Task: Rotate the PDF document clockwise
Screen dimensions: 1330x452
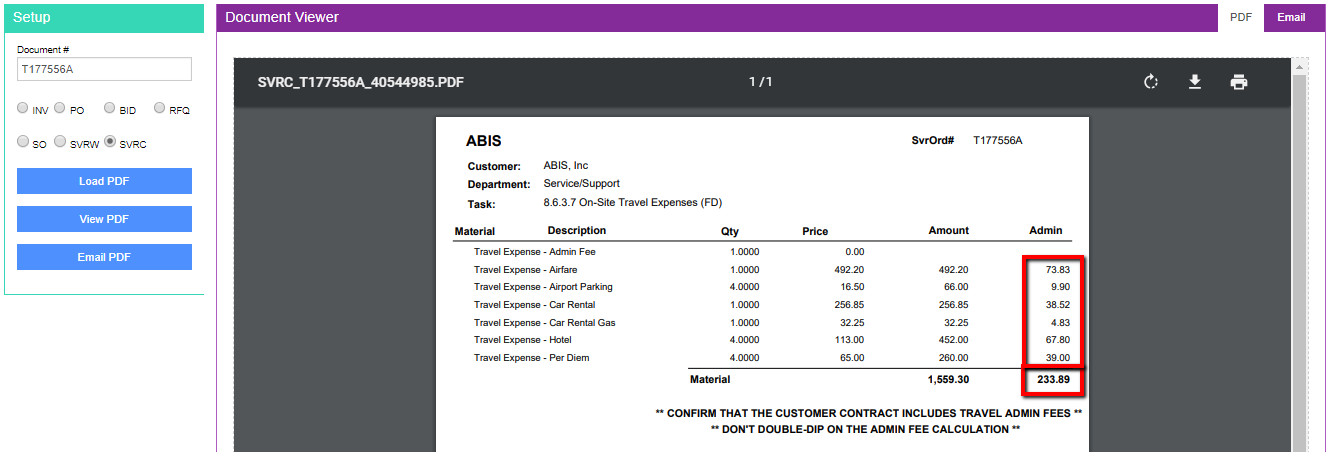Action: (x=1151, y=82)
